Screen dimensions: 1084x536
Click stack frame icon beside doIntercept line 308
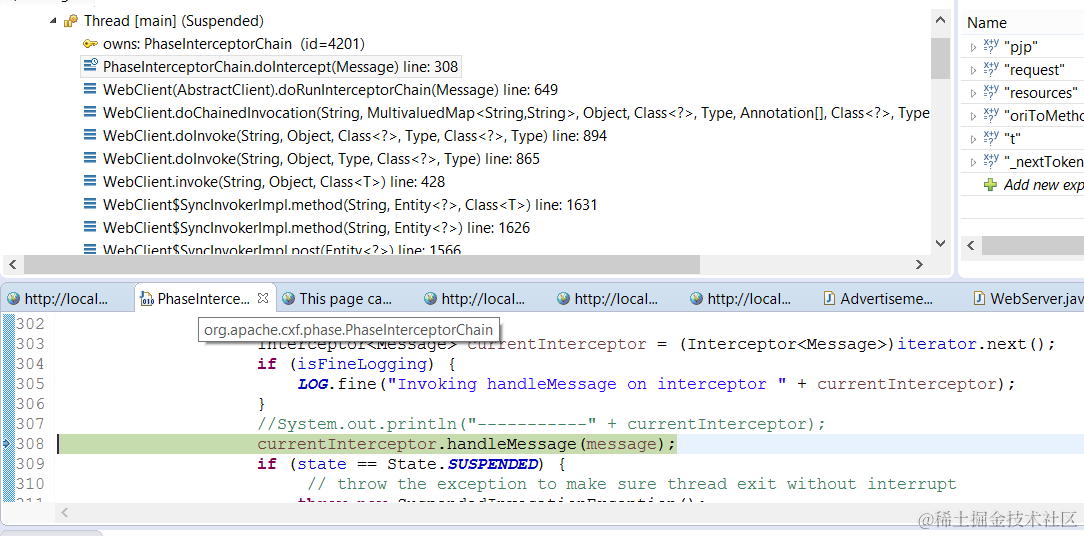[x=90, y=66]
